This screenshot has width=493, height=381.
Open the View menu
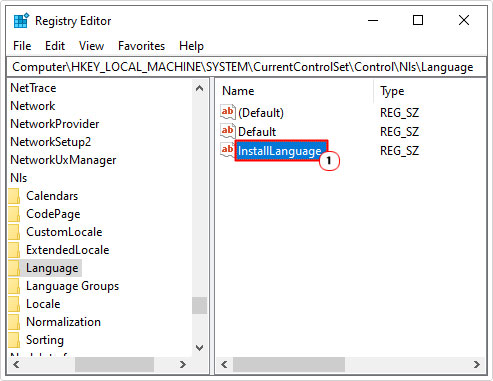pos(91,46)
